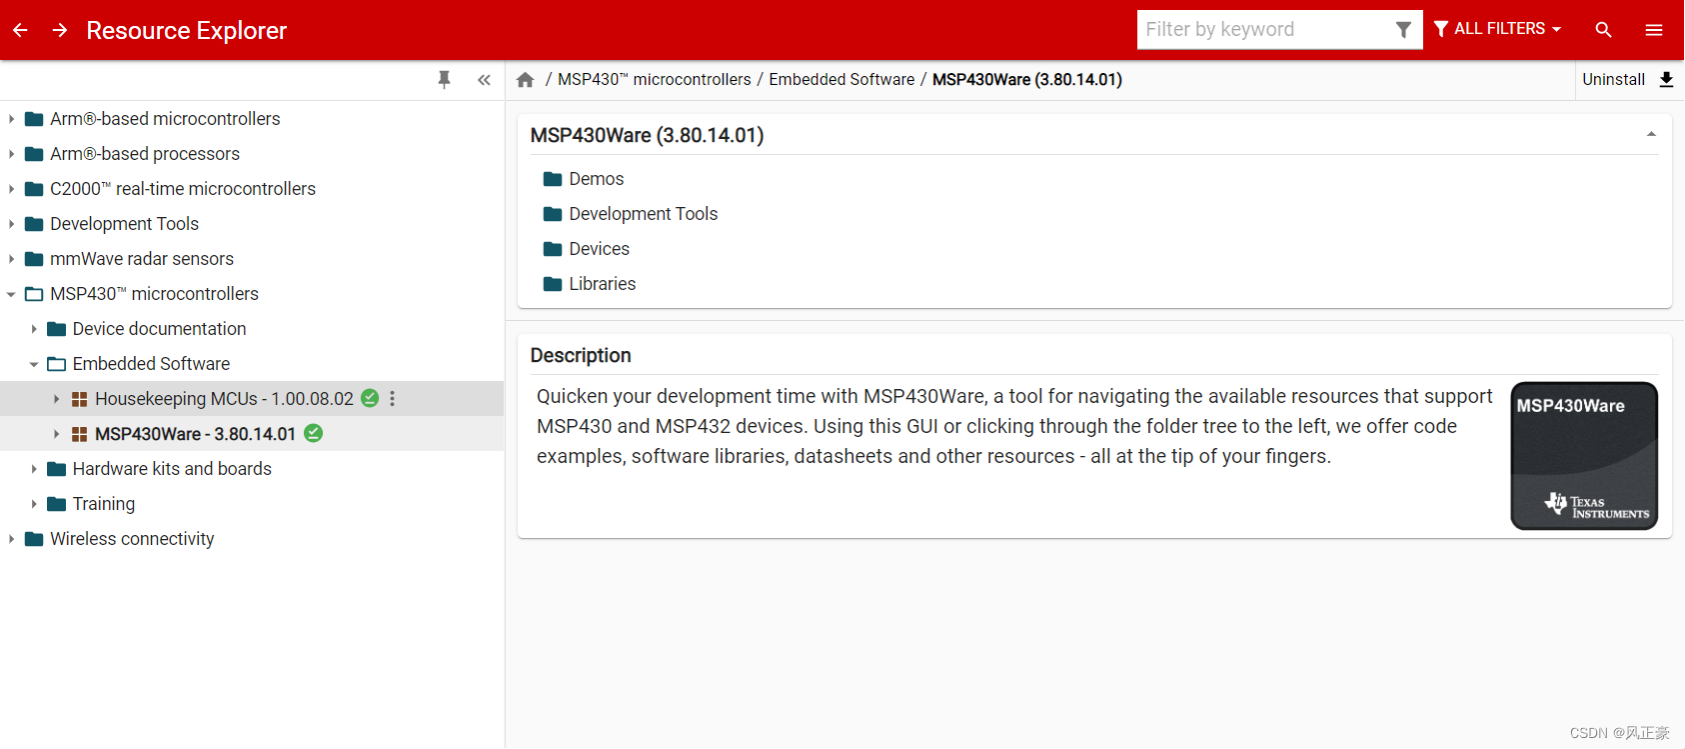Expand Wireless connectivity tree node
Screen dimensions: 1685x749
point(11,539)
